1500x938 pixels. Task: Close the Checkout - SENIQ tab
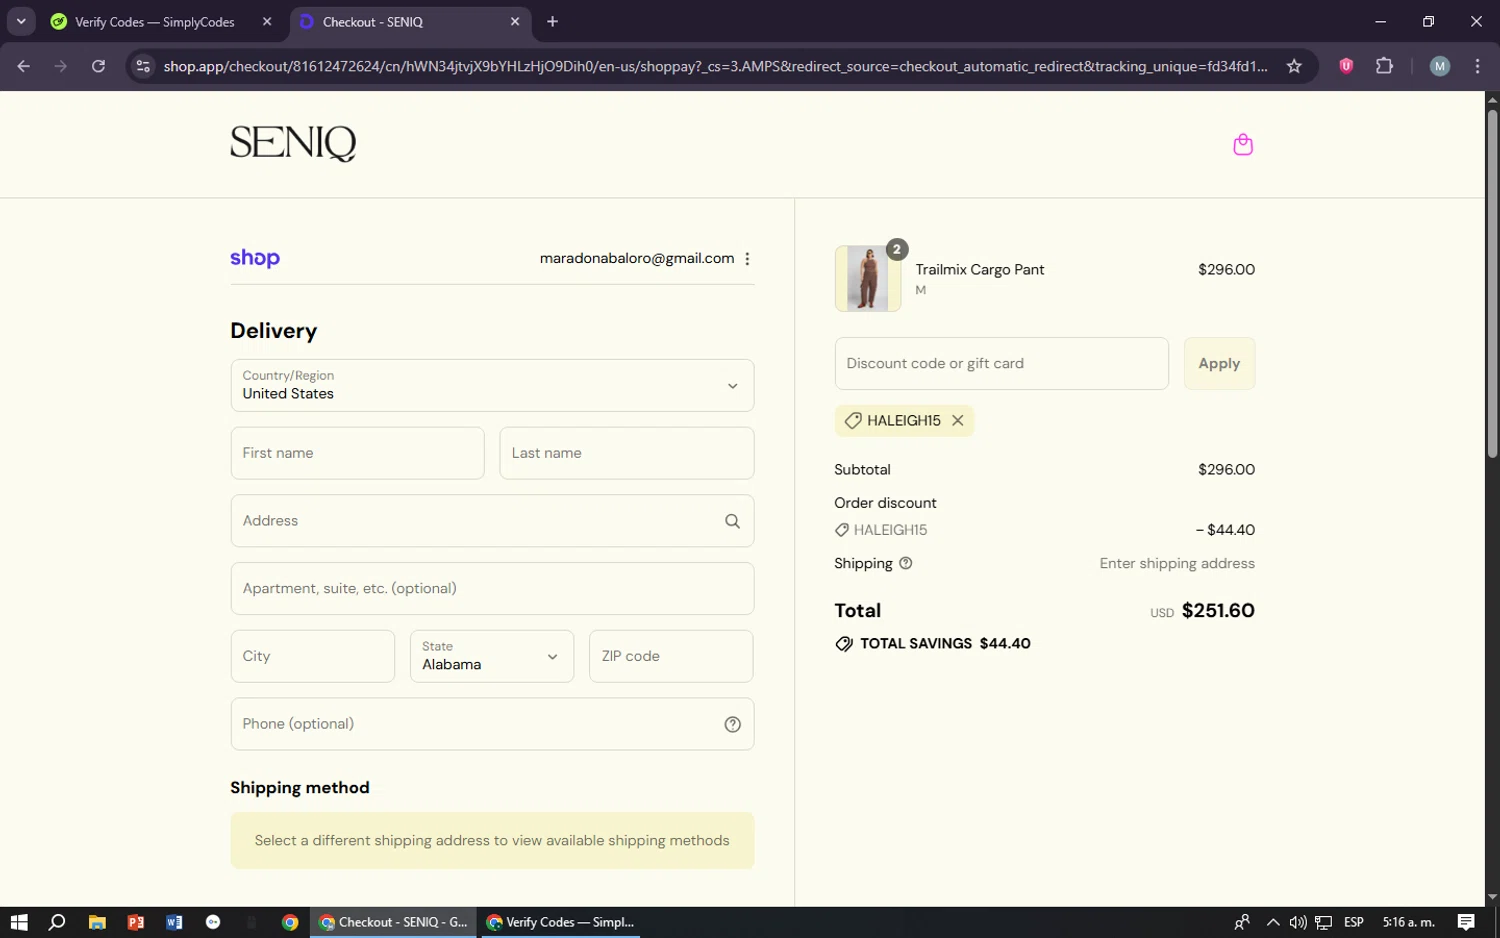[x=515, y=21]
